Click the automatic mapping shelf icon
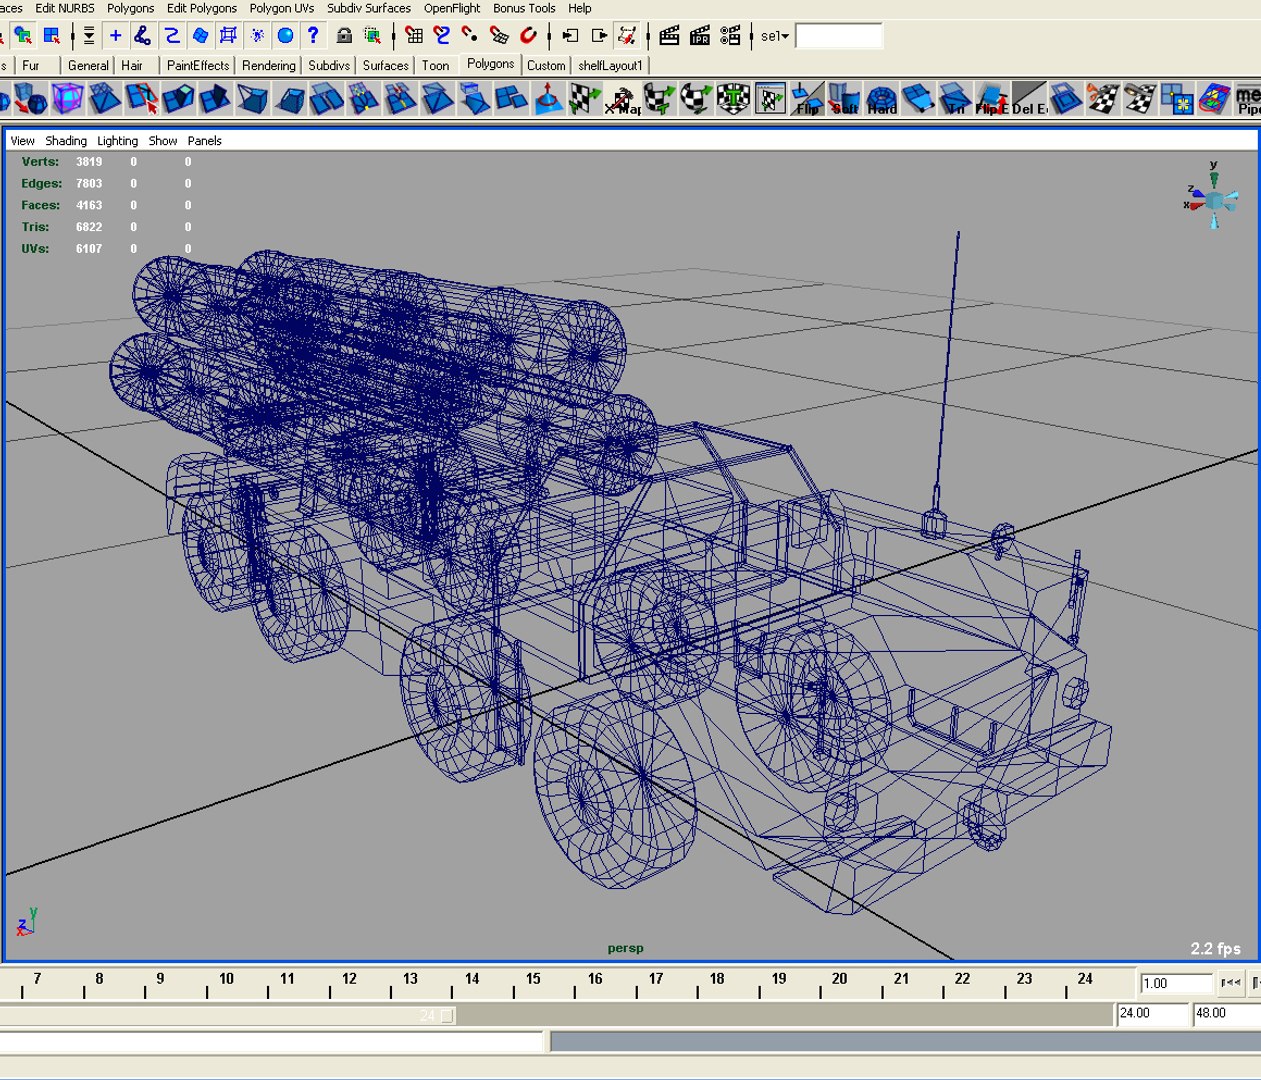Viewport: 1261px width, 1080px height. (x=733, y=99)
